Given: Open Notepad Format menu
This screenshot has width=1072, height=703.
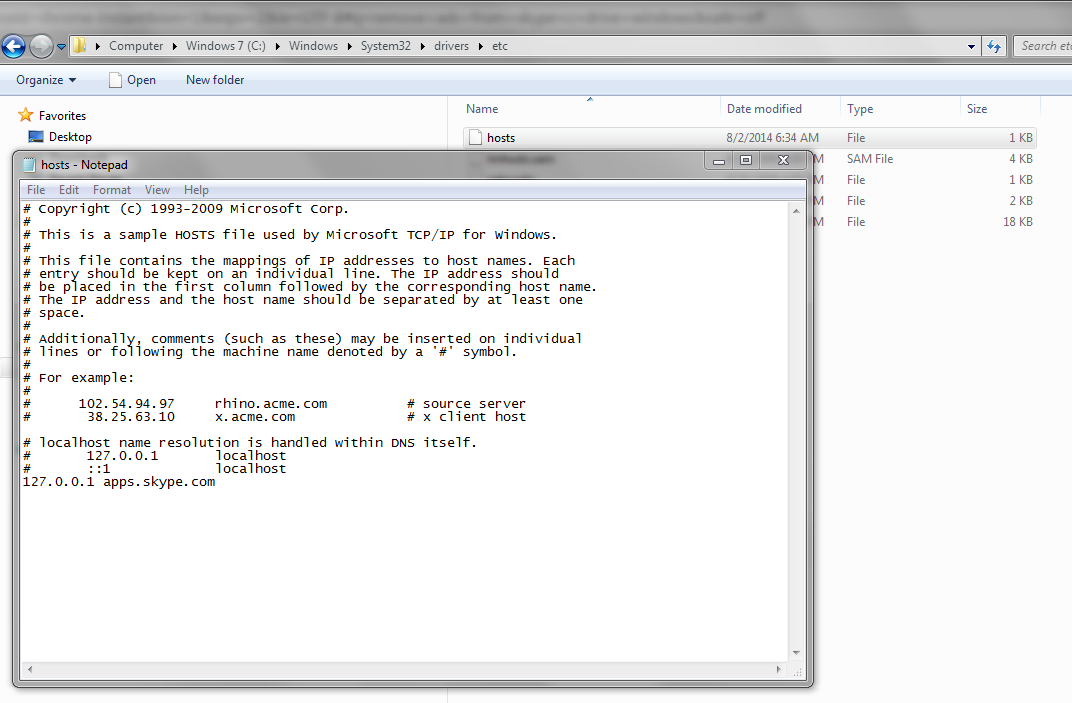Looking at the screenshot, I should click(111, 189).
